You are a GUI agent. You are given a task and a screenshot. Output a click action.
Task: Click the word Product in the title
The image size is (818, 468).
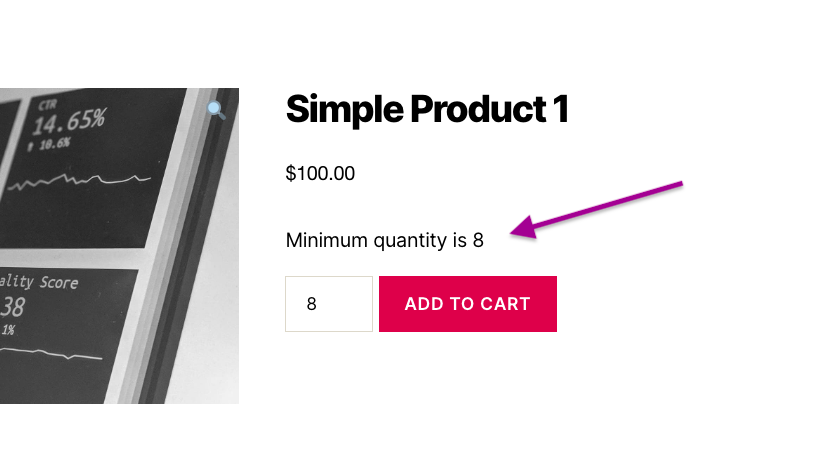(x=470, y=109)
